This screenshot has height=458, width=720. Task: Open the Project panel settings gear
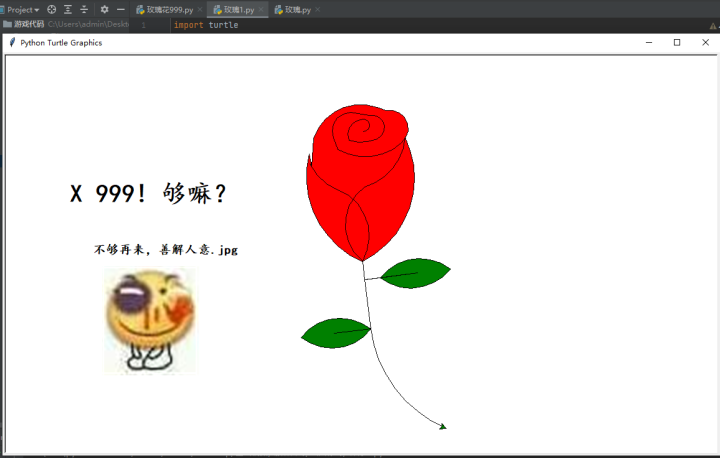click(105, 9)
